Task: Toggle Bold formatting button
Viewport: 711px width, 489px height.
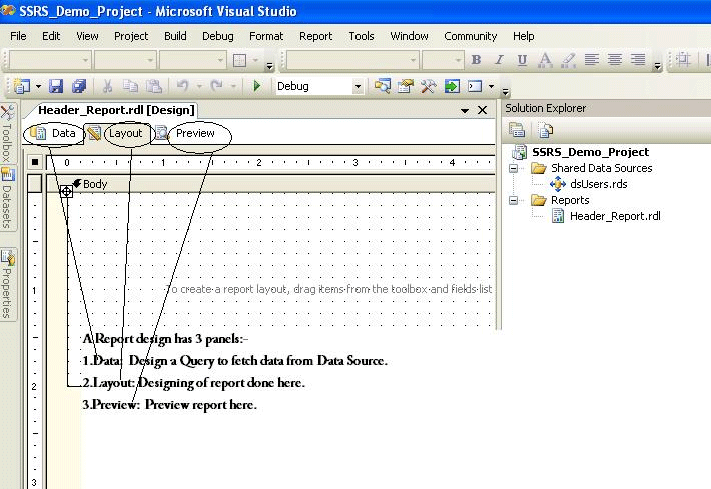Action: pyautogui.click(x=476, y=59)
